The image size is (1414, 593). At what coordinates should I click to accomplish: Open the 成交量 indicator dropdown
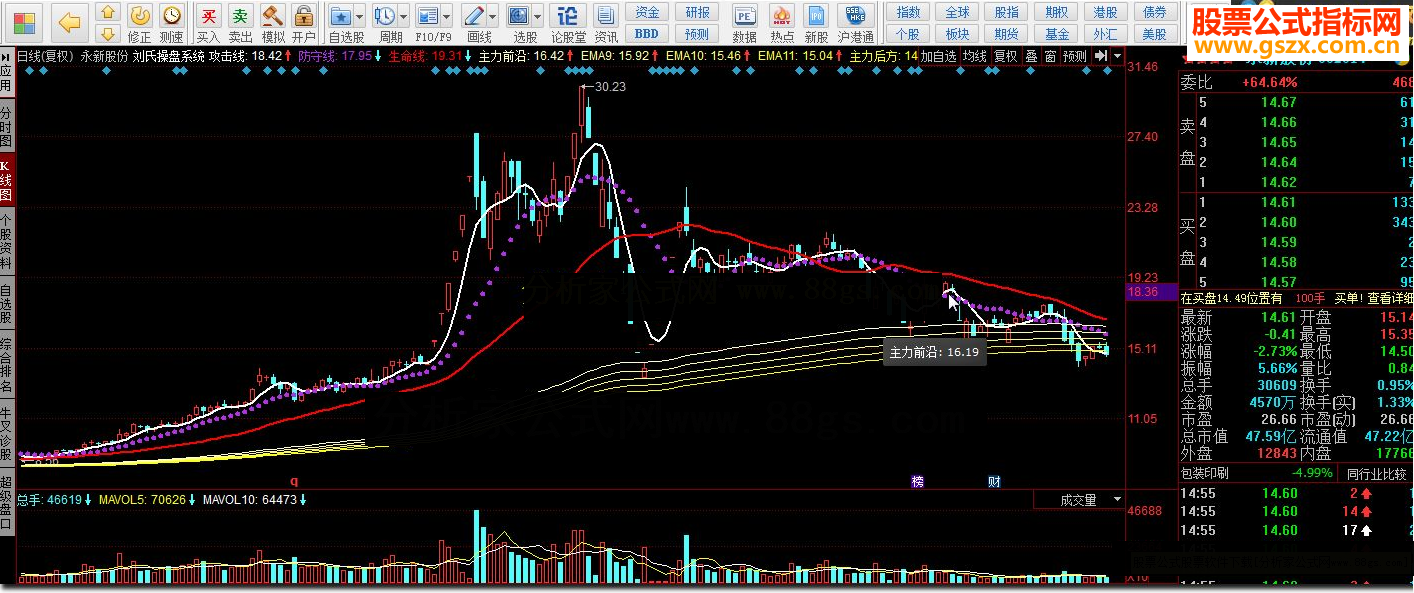pyautogui.click(x=1116, y=499)
